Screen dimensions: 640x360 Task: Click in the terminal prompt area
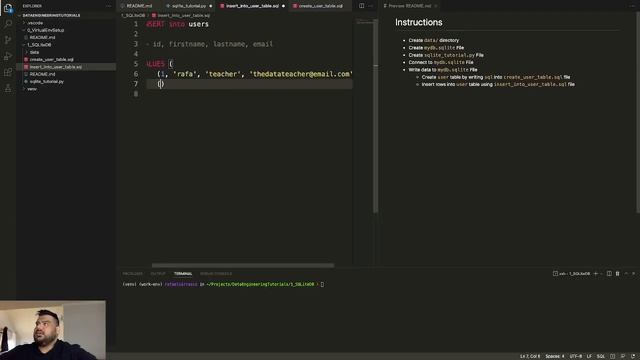322,284
